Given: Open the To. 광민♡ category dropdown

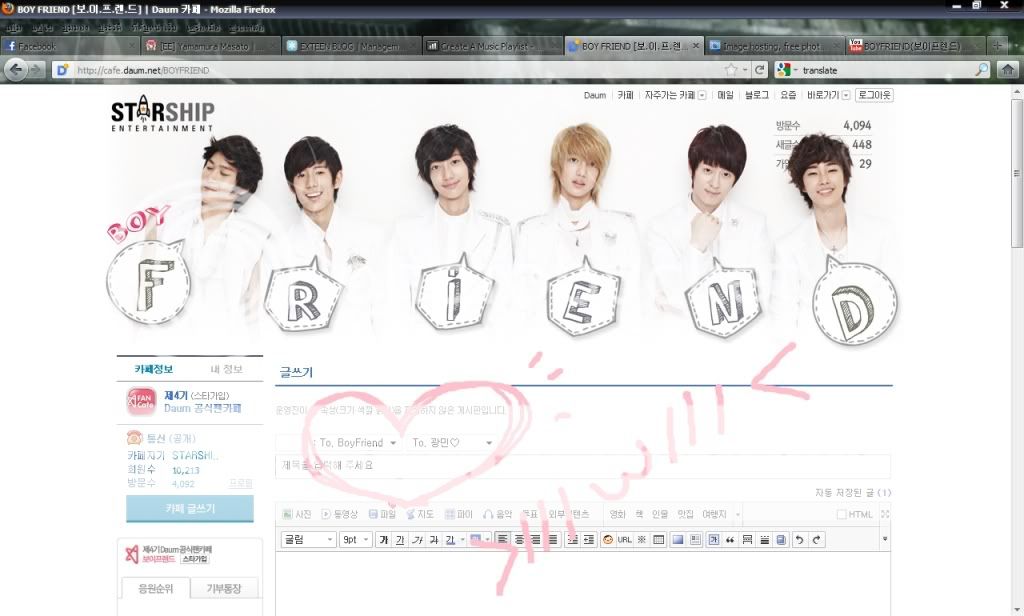Looking at the screenshot, I should coord(451,443).
